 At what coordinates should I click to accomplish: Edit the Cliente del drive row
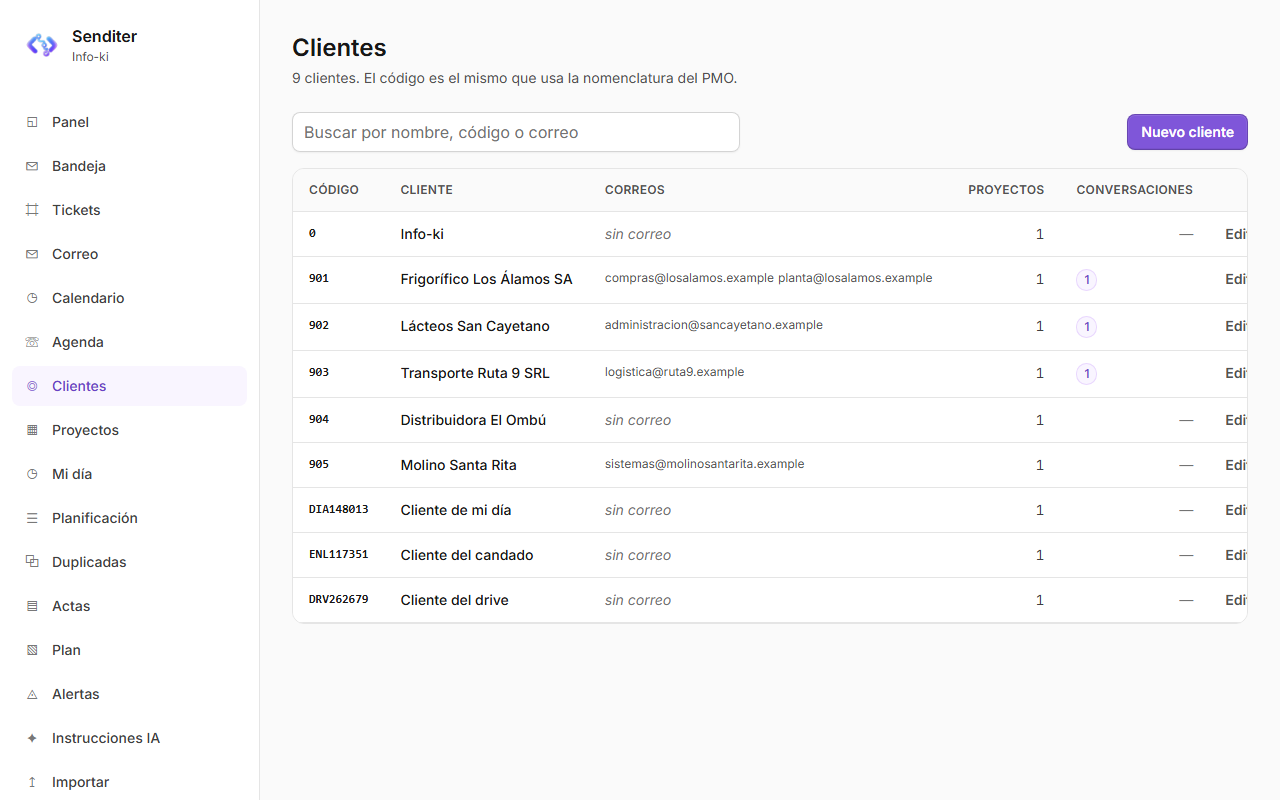pyautogui.click(x=1236, y=600)
